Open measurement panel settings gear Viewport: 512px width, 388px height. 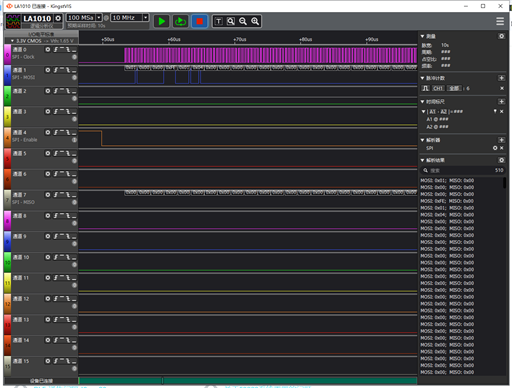pyautogui.click(x=501, y=36)
